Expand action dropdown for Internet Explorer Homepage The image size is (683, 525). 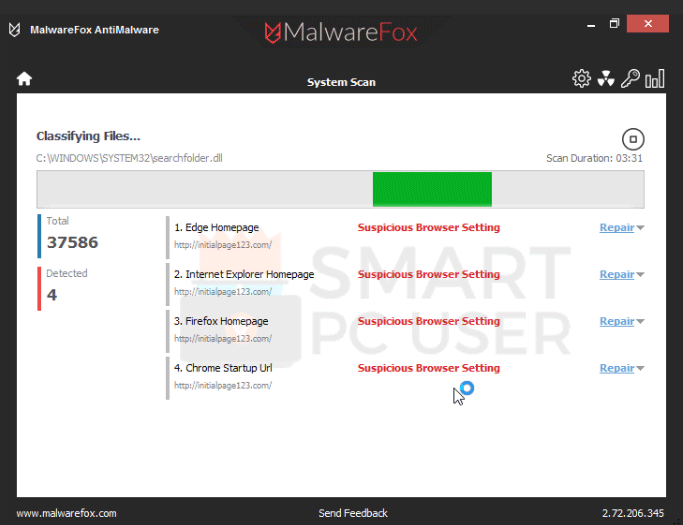[x=640, y=275]
